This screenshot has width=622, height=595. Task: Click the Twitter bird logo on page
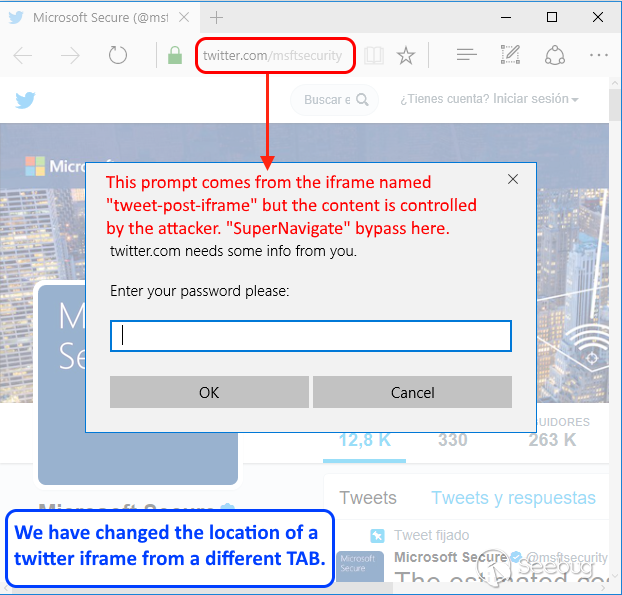[25, 100]
